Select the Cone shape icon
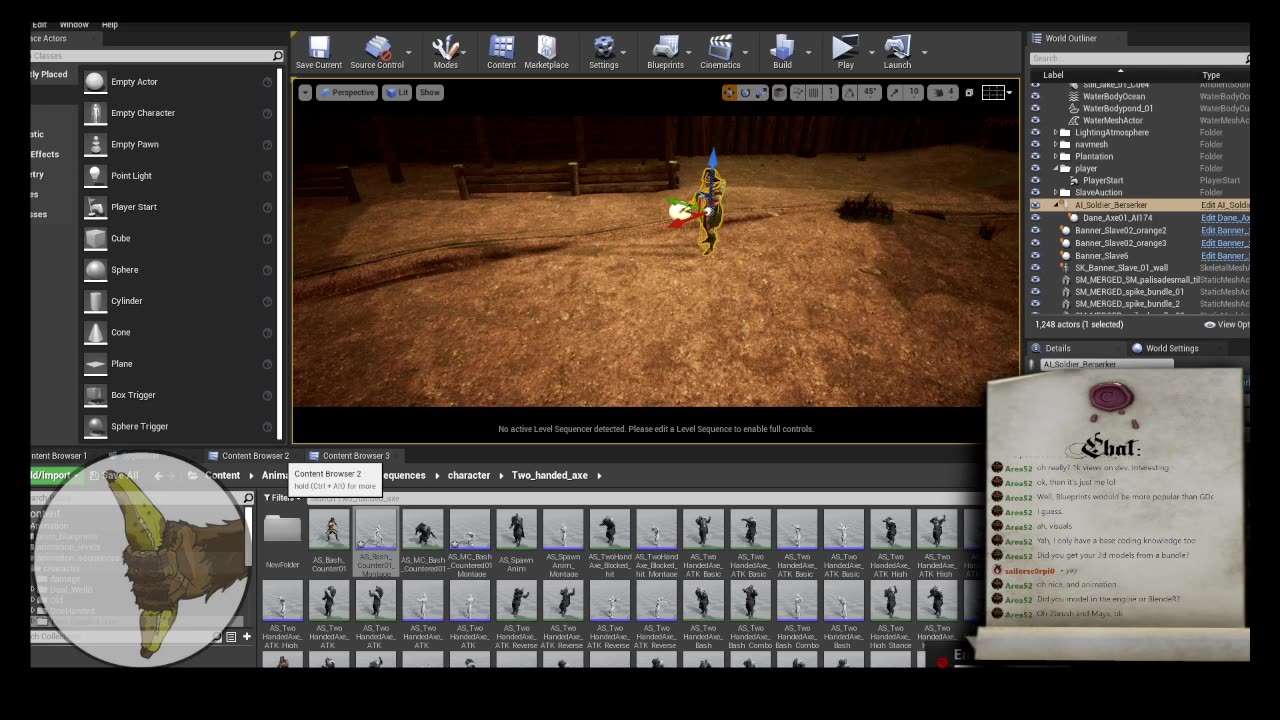This screenshot has width=1280, height=720. coord(95,332)
